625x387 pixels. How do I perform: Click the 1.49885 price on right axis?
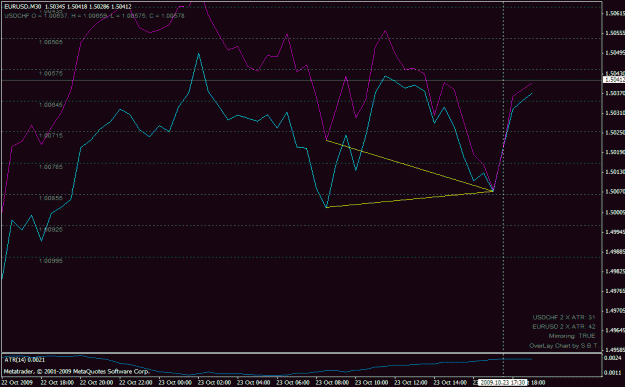click(x=615, y=251)
